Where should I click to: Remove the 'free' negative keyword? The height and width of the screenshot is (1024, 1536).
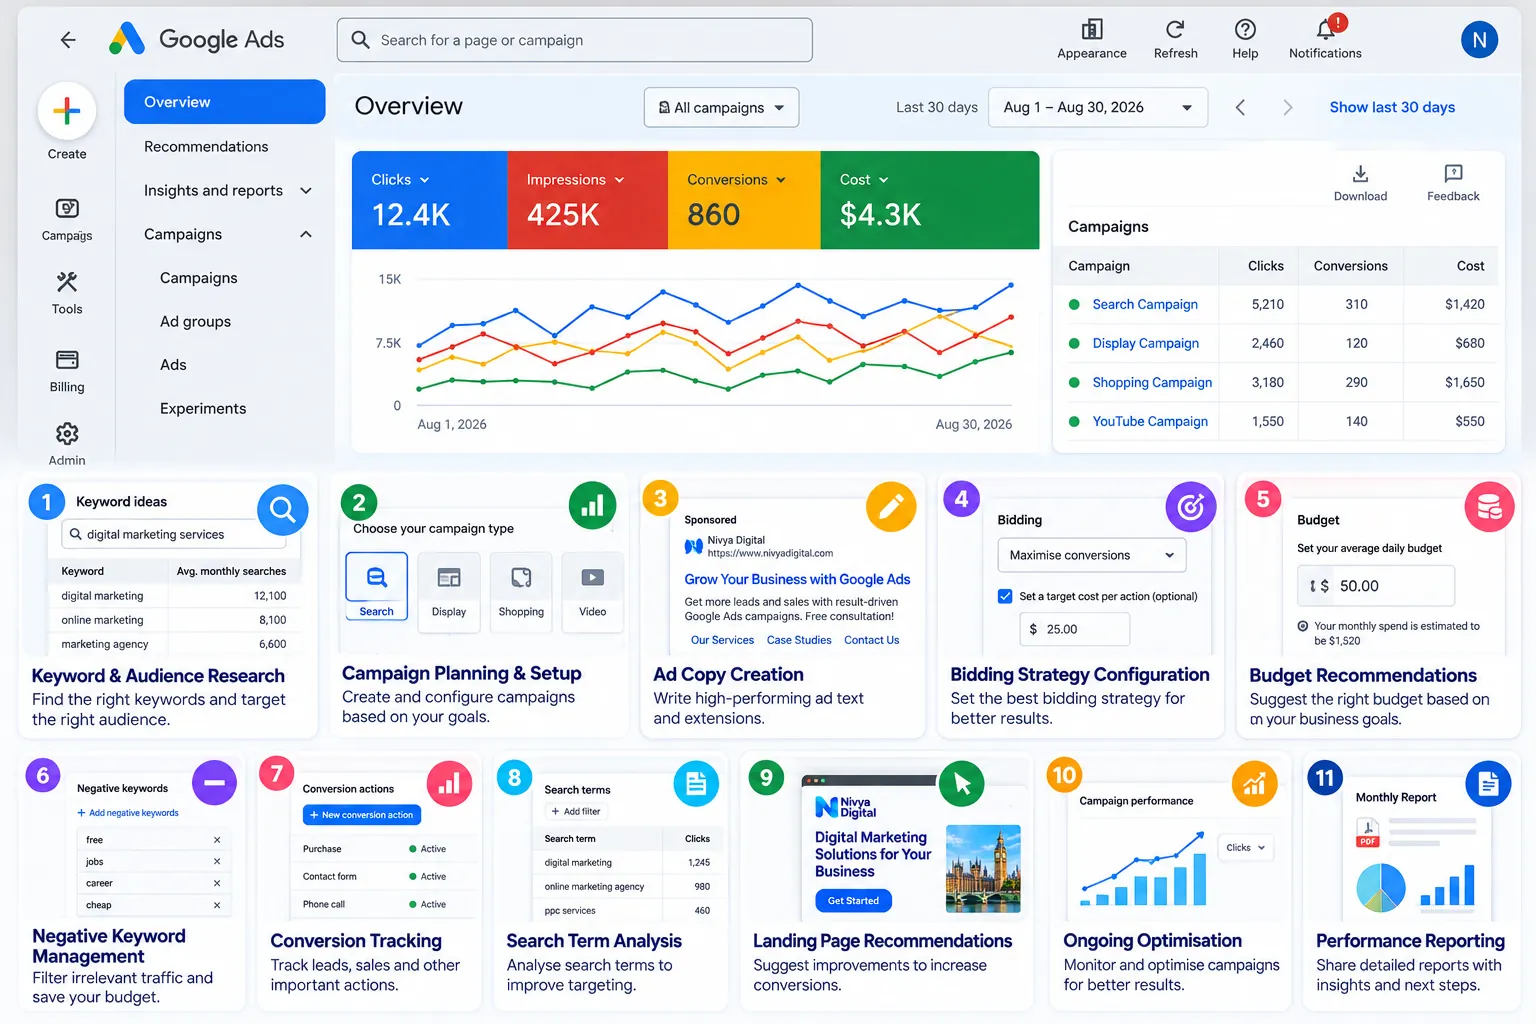217,840
